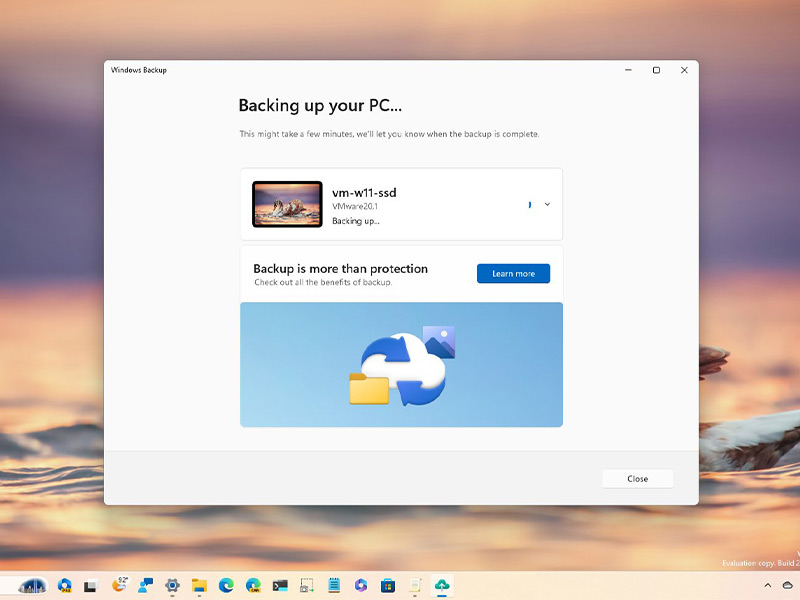This screenshot has height=600, width=800.
Task: Open Notepad from the taskbar
Action: click(334, 585)
